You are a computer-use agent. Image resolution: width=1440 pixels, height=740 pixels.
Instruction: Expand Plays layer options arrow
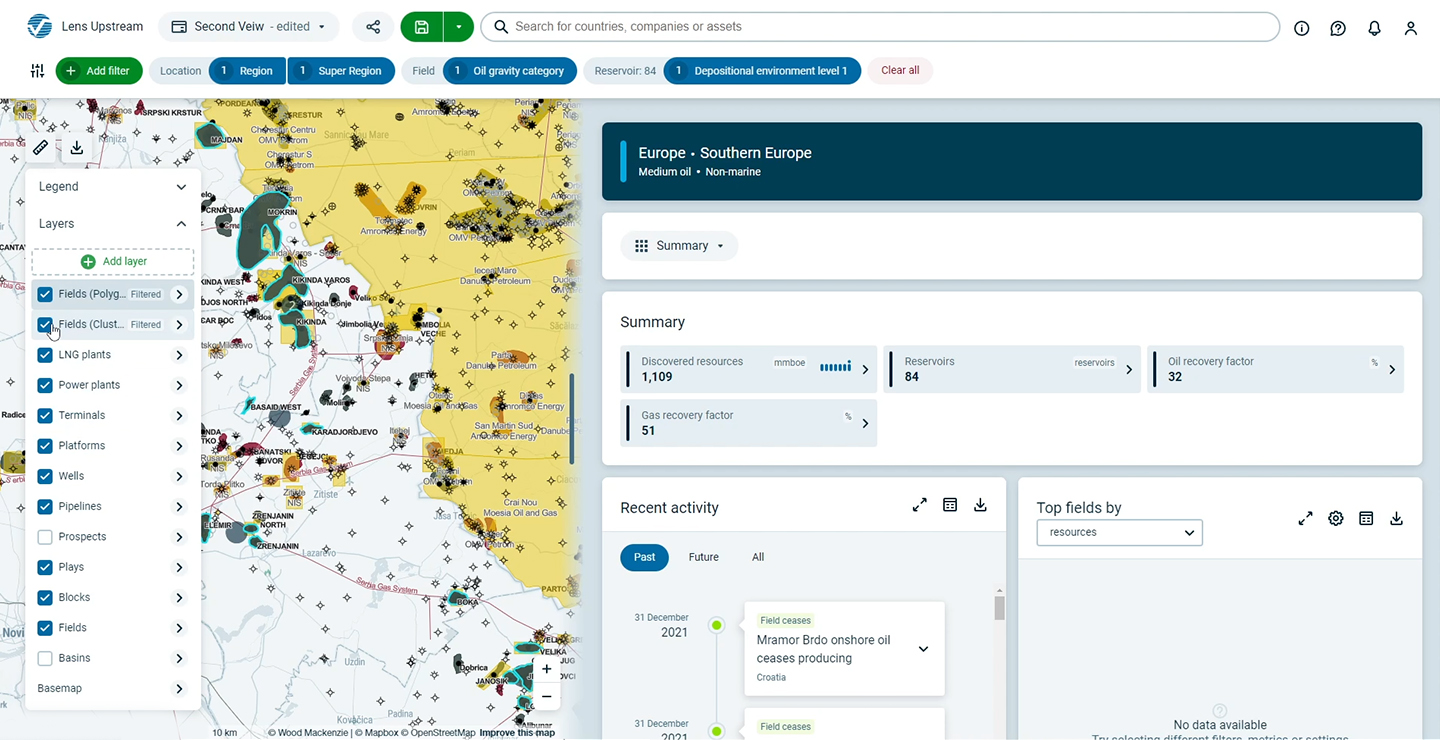pyautogui.click(x=179, y=567)
